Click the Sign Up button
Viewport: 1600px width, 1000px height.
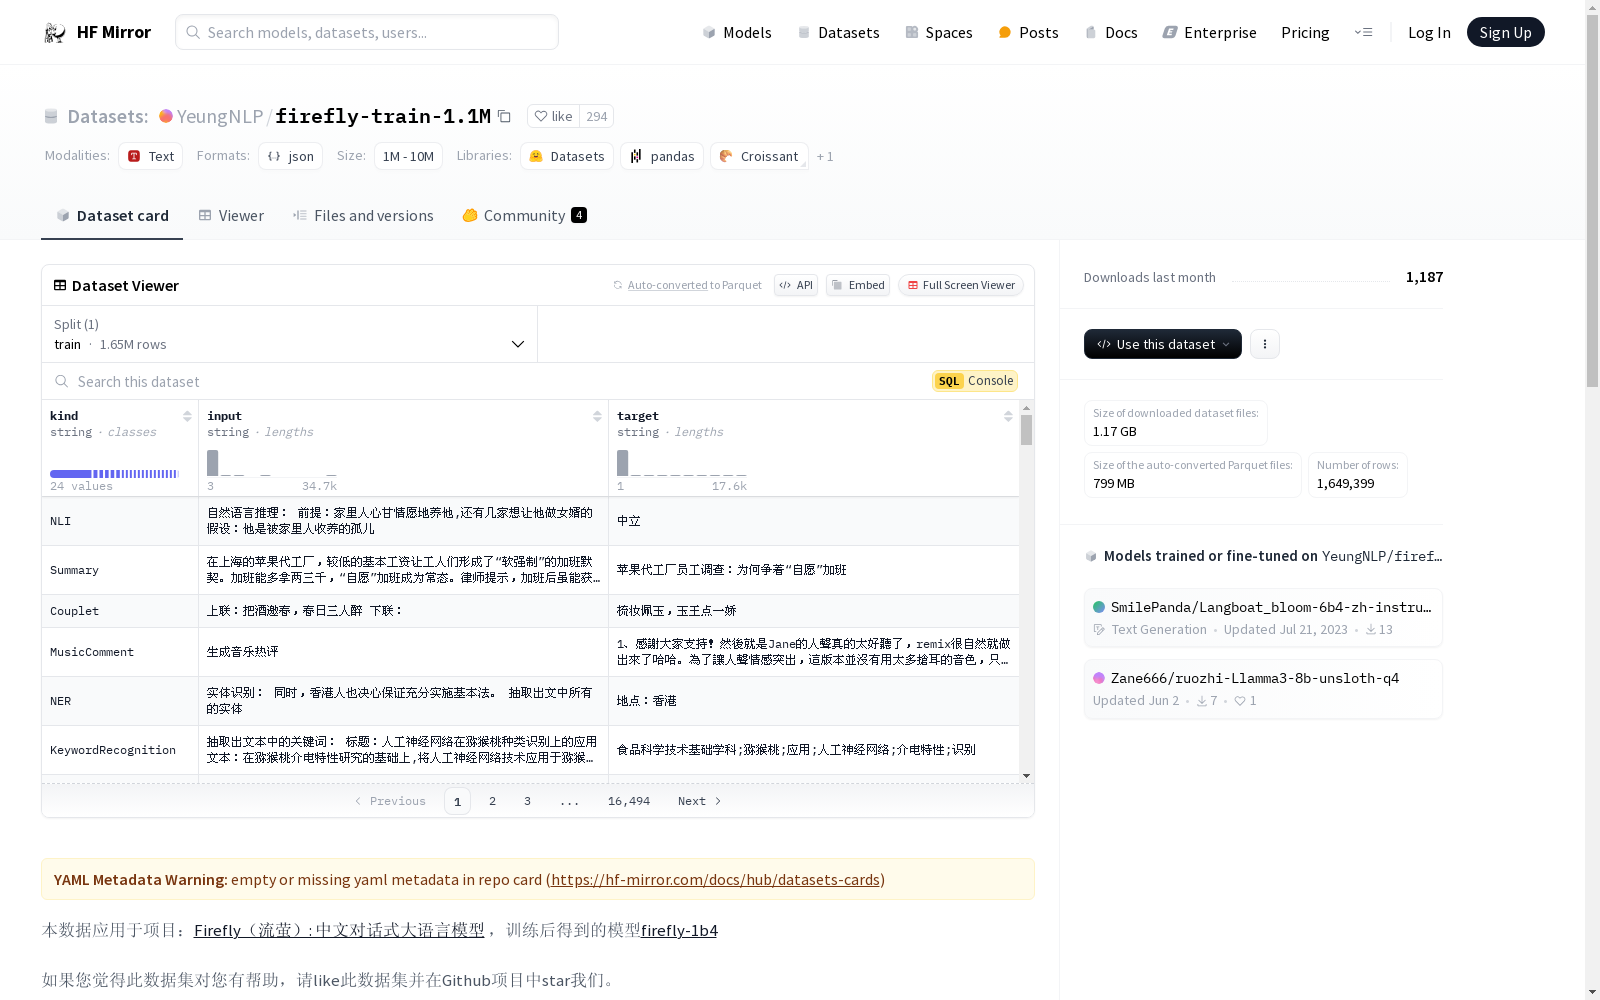click(1505, 32)
